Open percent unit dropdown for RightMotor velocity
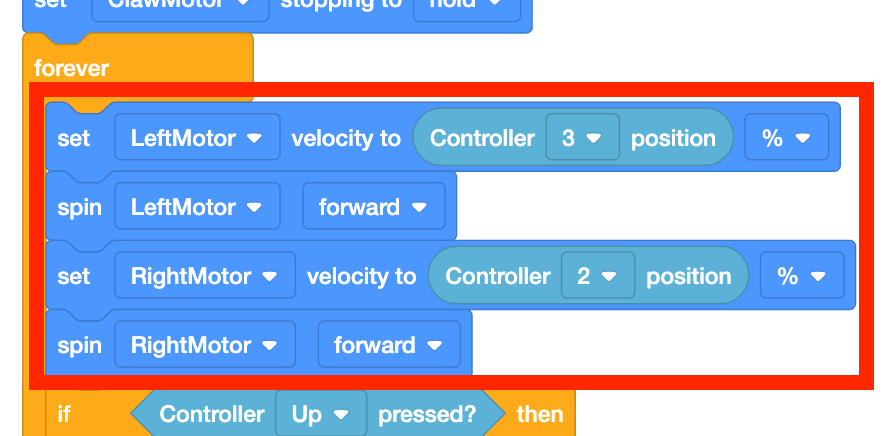This screenshot has width=894, height=436. pyautogui.click(x=802, y=276)
